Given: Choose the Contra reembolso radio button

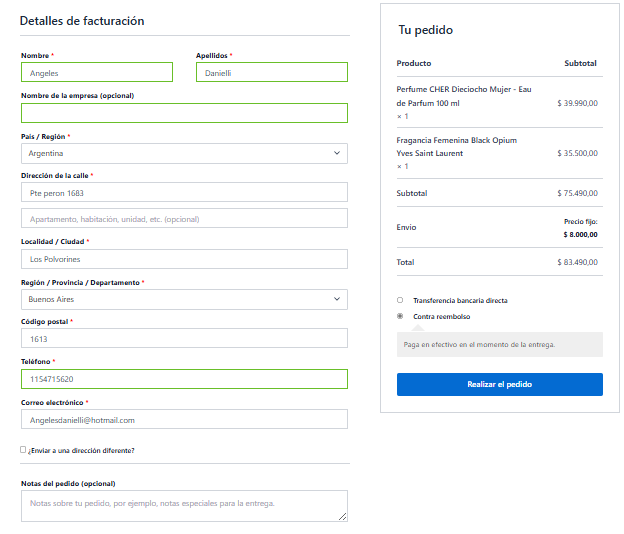Looking at the screenshot, I should (400, 316).
